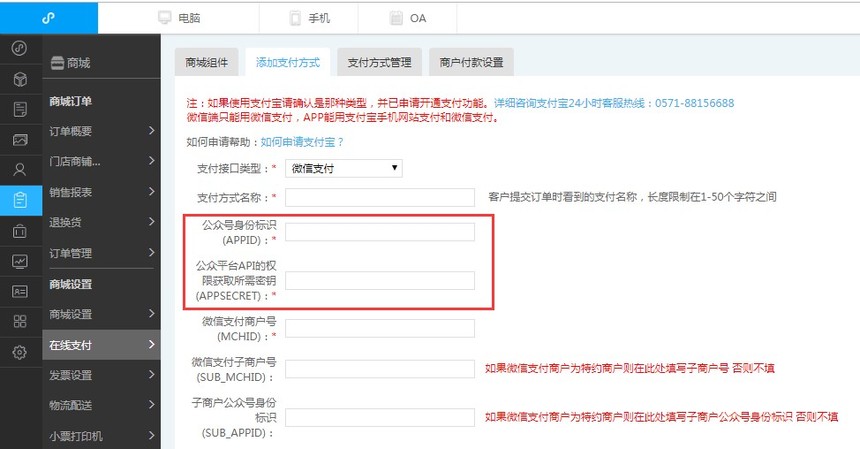The image size is (860, 449).
Task: Open the ID card sidebar icon
Action: pyautogui.click(x=20, y=291)
